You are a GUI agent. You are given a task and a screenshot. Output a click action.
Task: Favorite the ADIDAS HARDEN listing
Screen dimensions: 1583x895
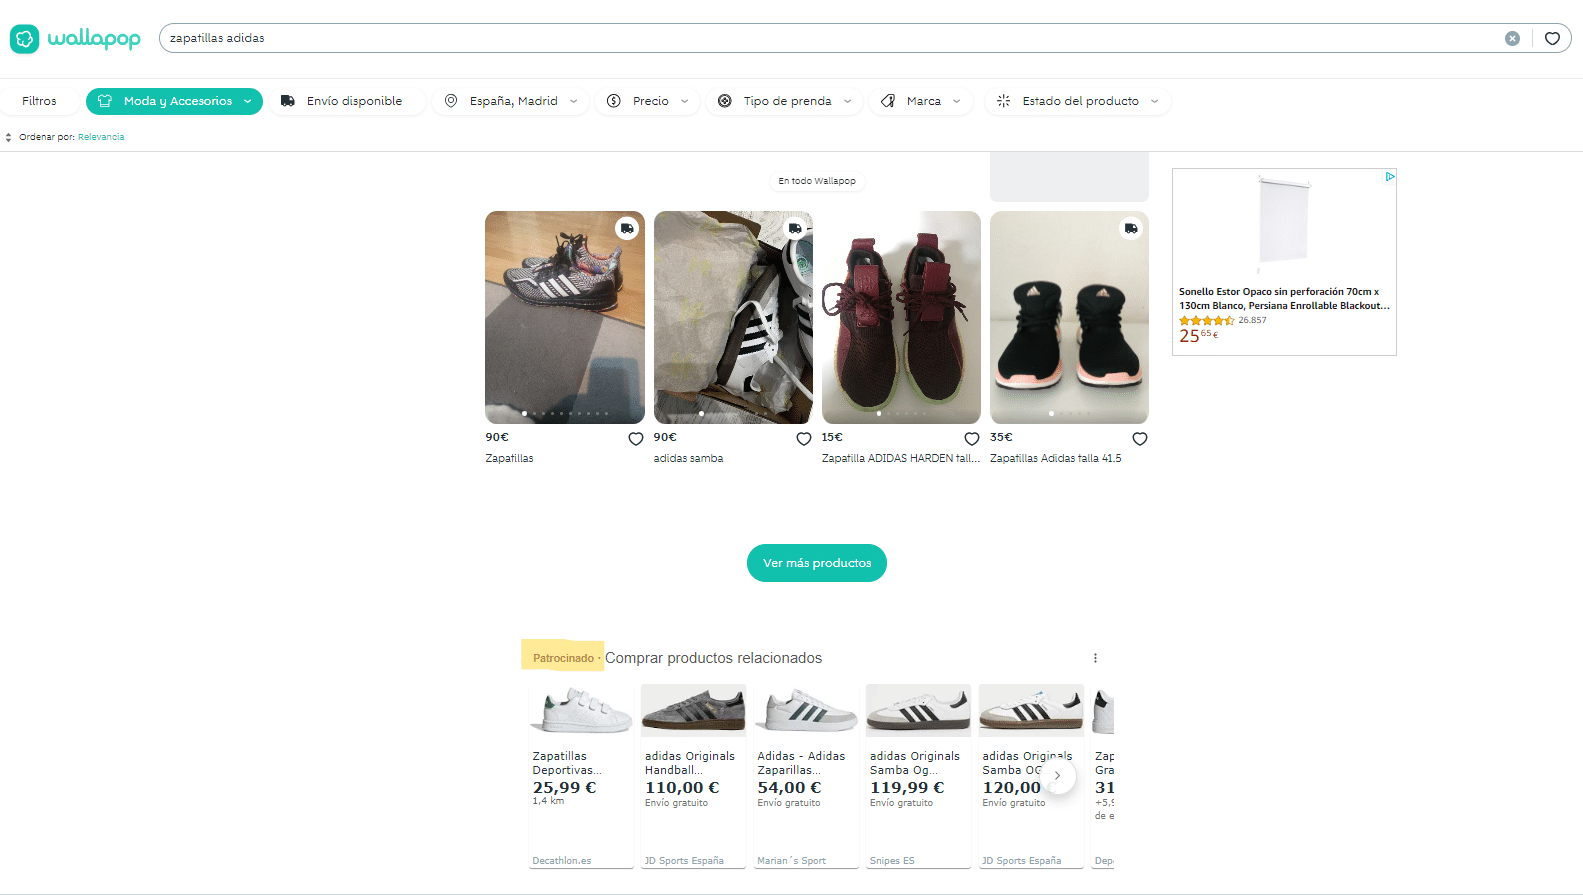point(971,439)
